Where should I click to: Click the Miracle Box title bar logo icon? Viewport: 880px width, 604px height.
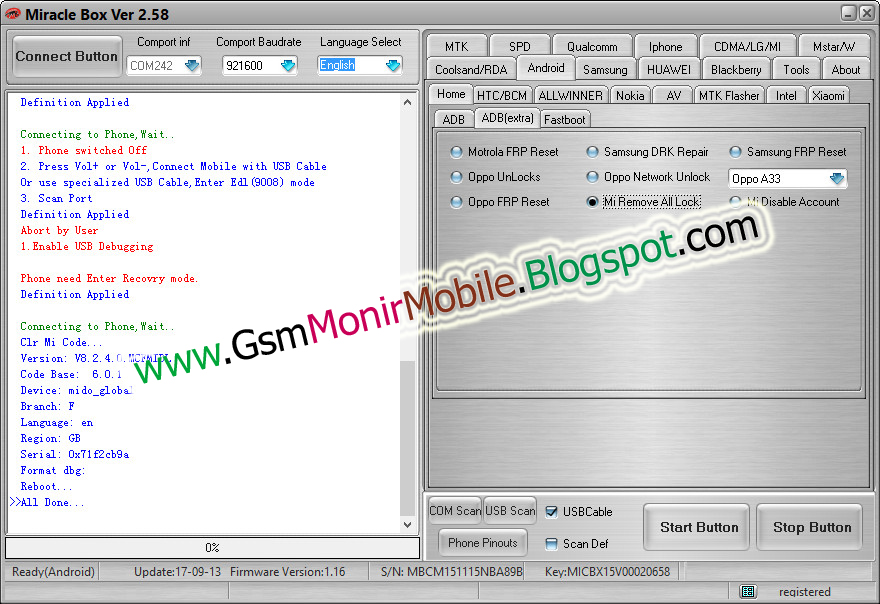pyautogui.click(x=12, y=13)
